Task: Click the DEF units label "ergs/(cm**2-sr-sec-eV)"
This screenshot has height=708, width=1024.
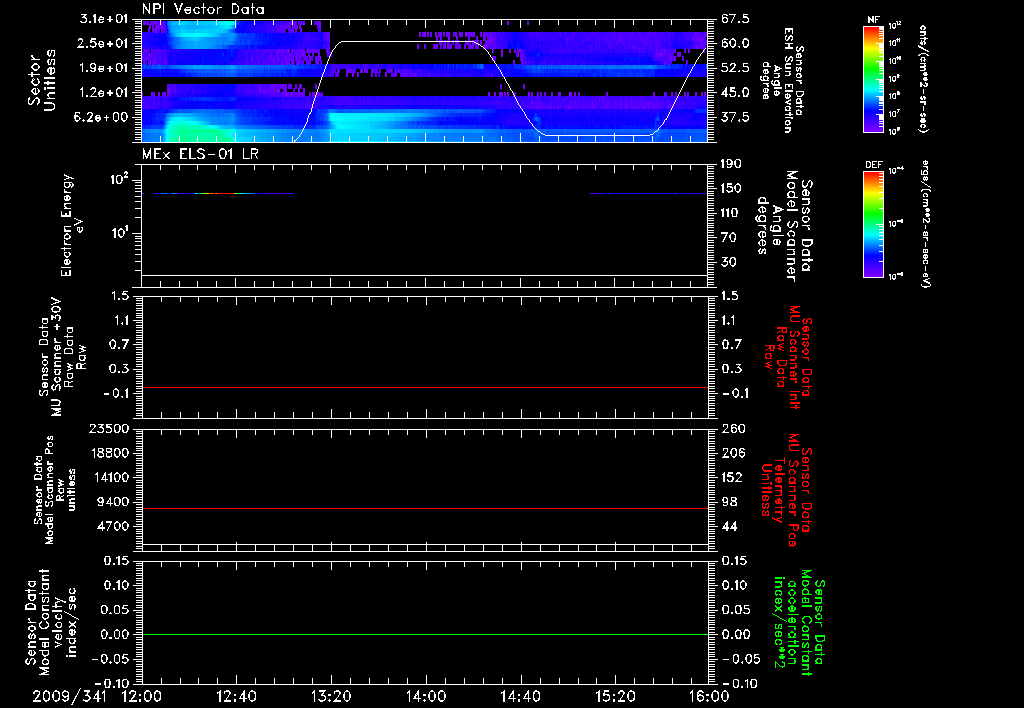Action: click(x=924, y=223)
